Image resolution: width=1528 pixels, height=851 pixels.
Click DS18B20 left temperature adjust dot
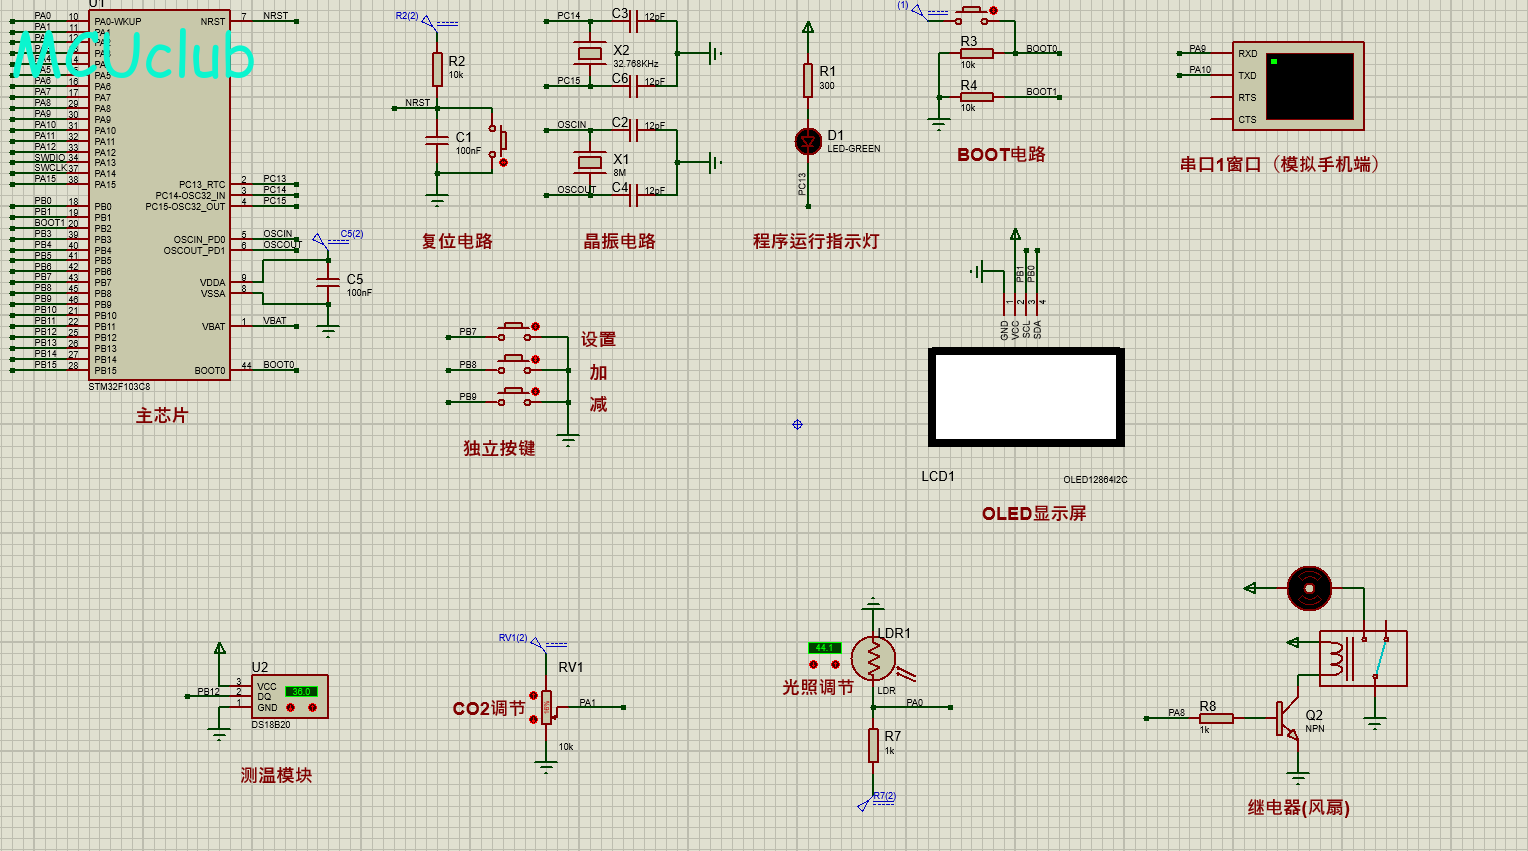coord(291,707)
